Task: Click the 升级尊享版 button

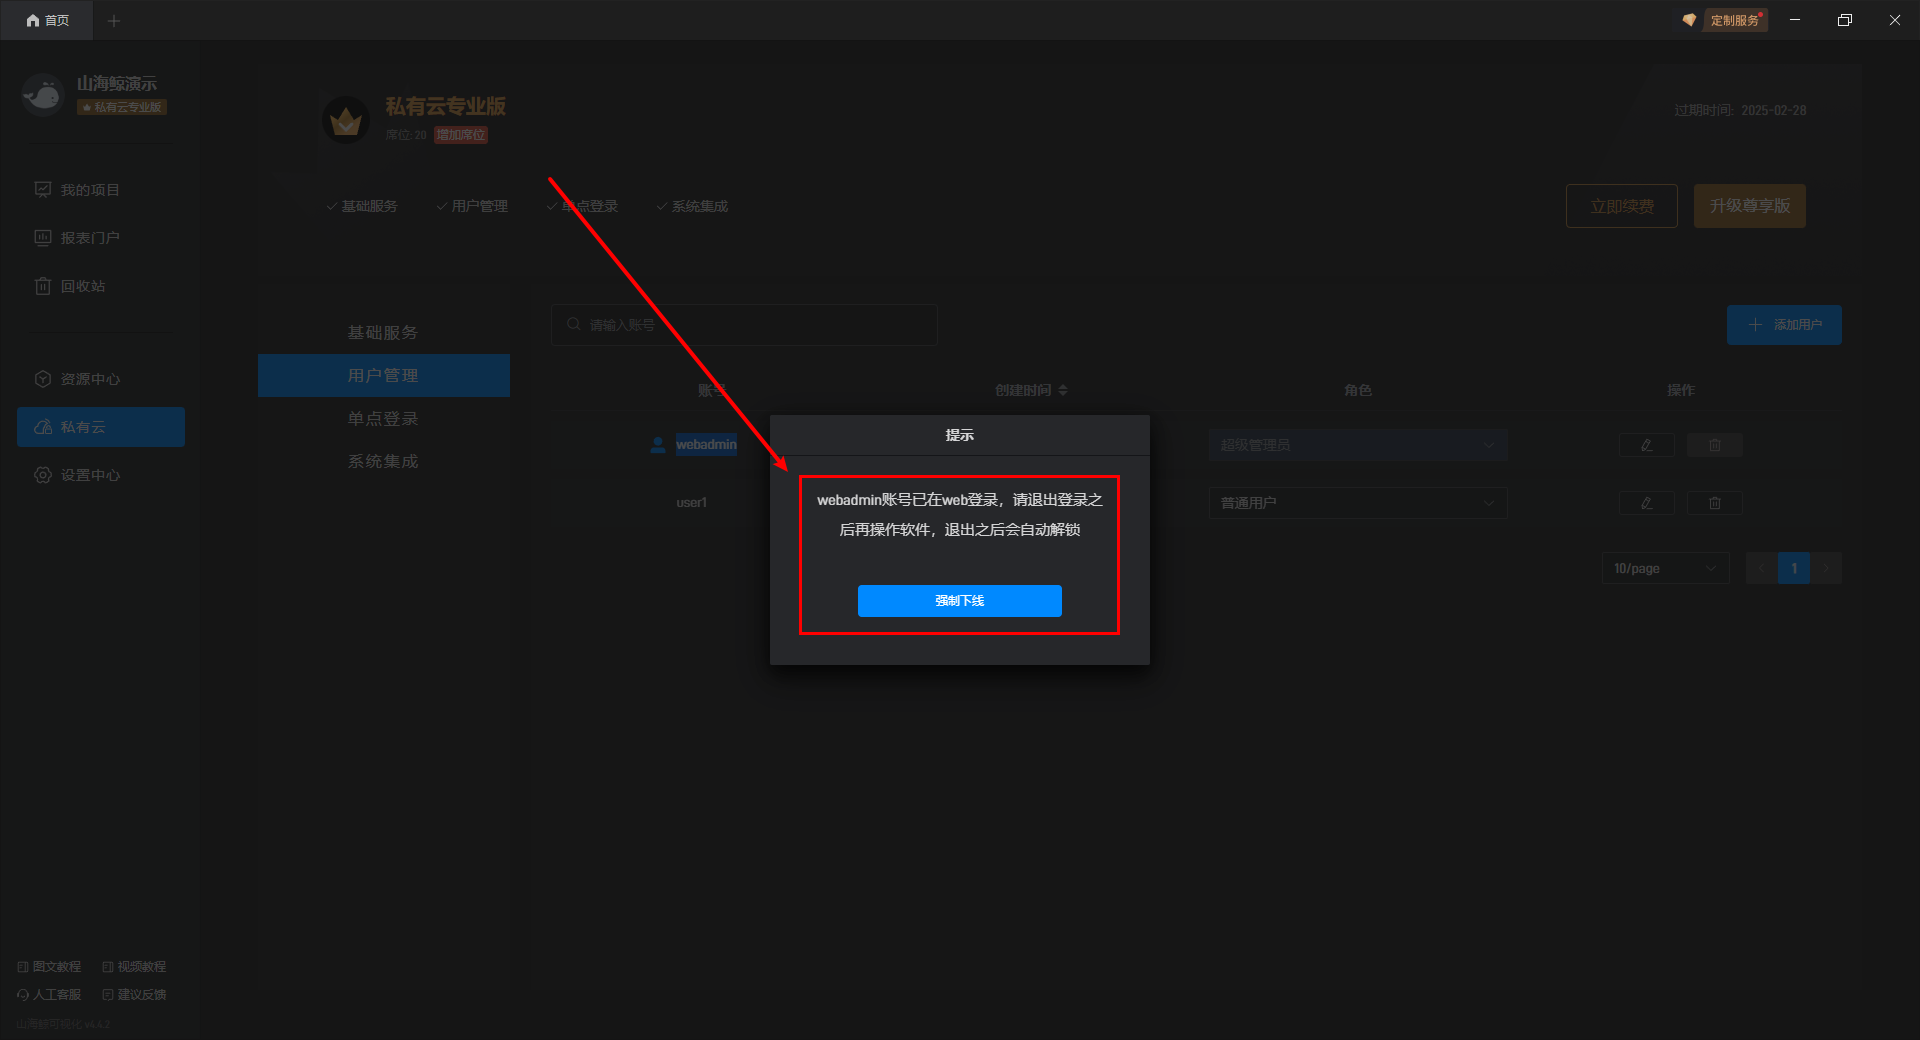Action: [1750, 206]
